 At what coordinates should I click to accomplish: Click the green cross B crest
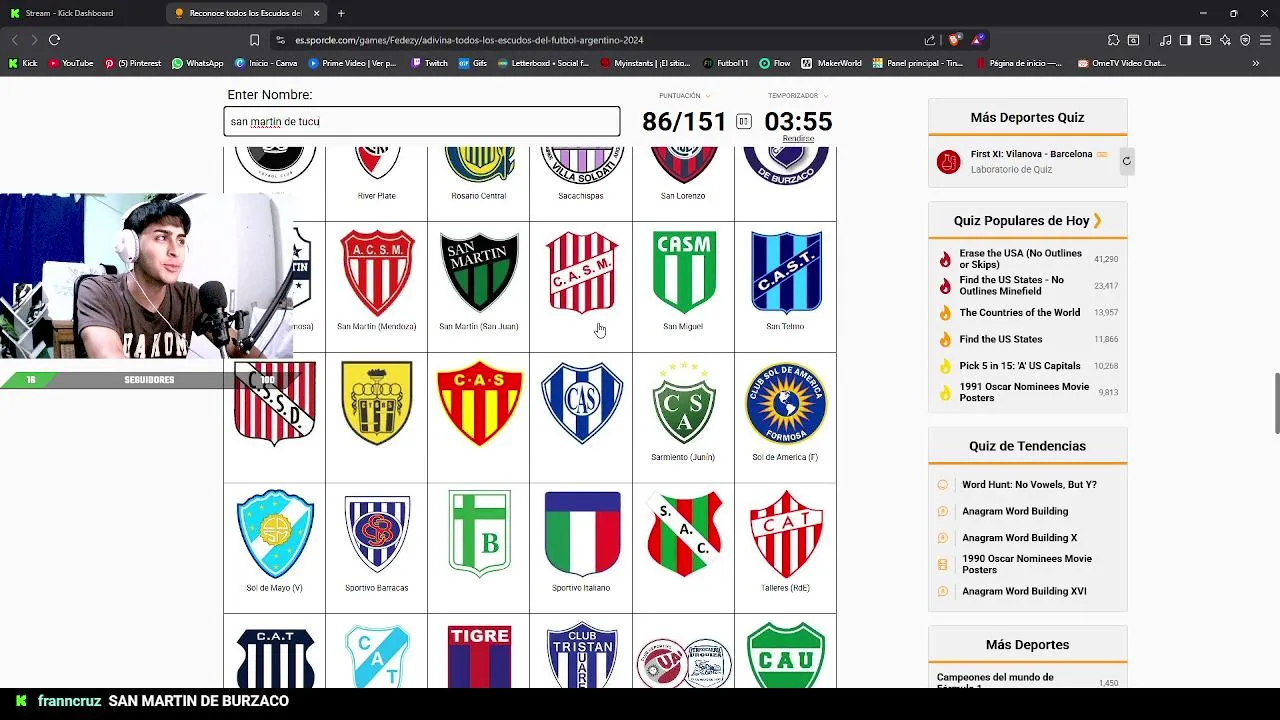[480, 533]
